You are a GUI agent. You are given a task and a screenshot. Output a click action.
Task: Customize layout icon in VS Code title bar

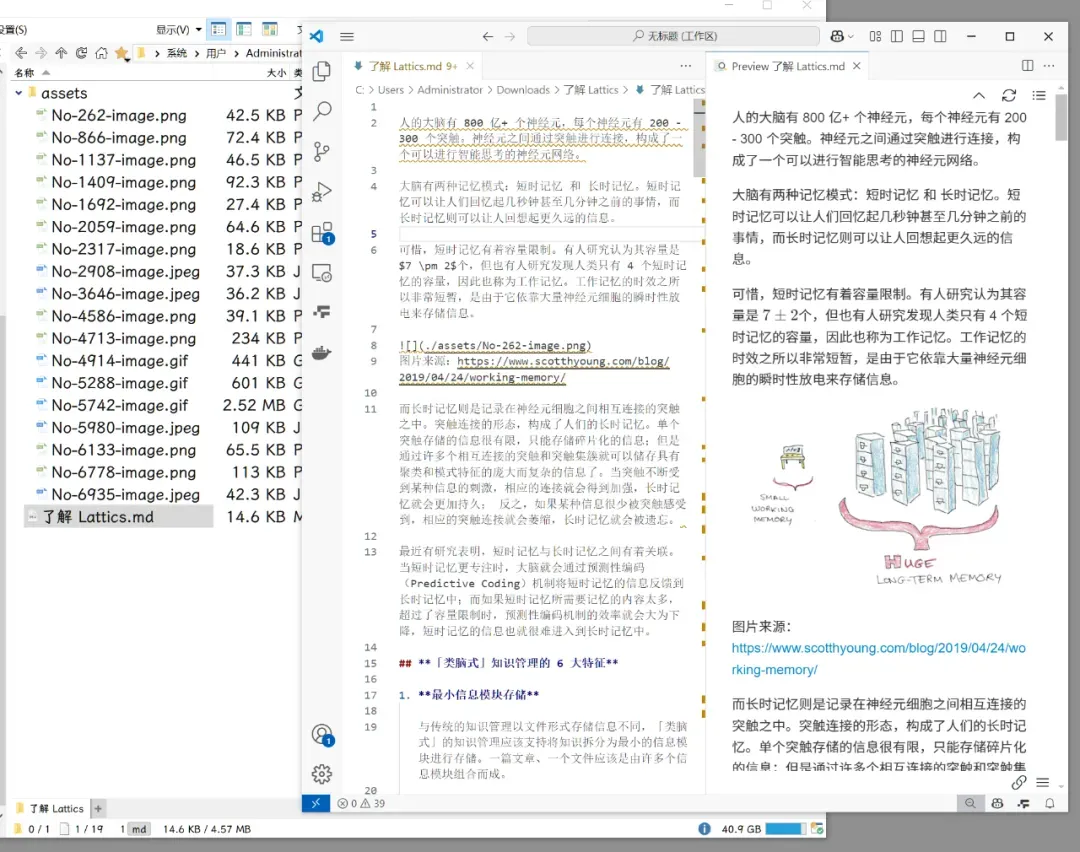(x=875, y=37)
